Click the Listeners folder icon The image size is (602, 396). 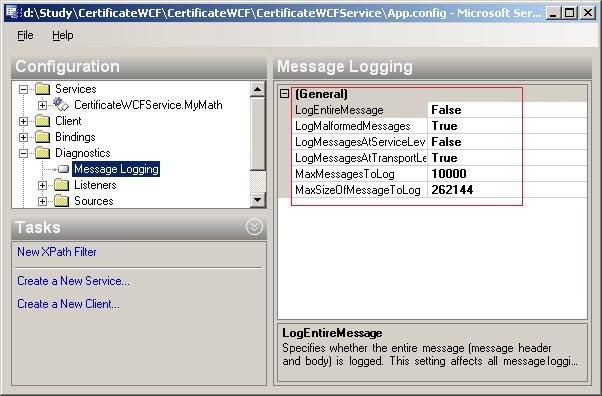61,185
